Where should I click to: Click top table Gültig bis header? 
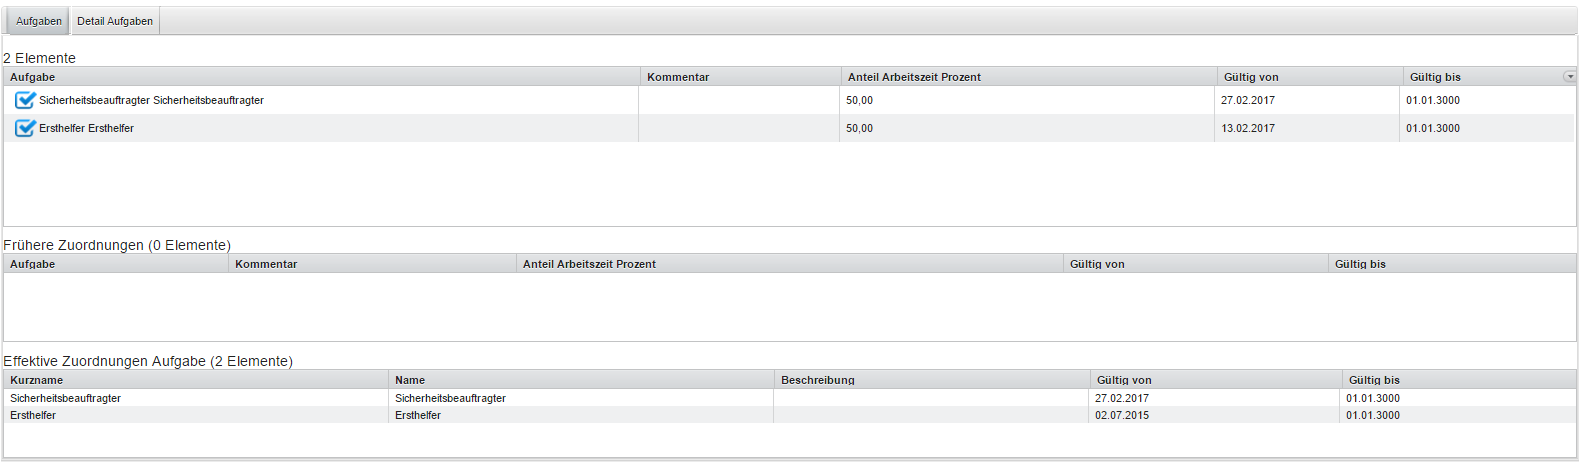1435,77
